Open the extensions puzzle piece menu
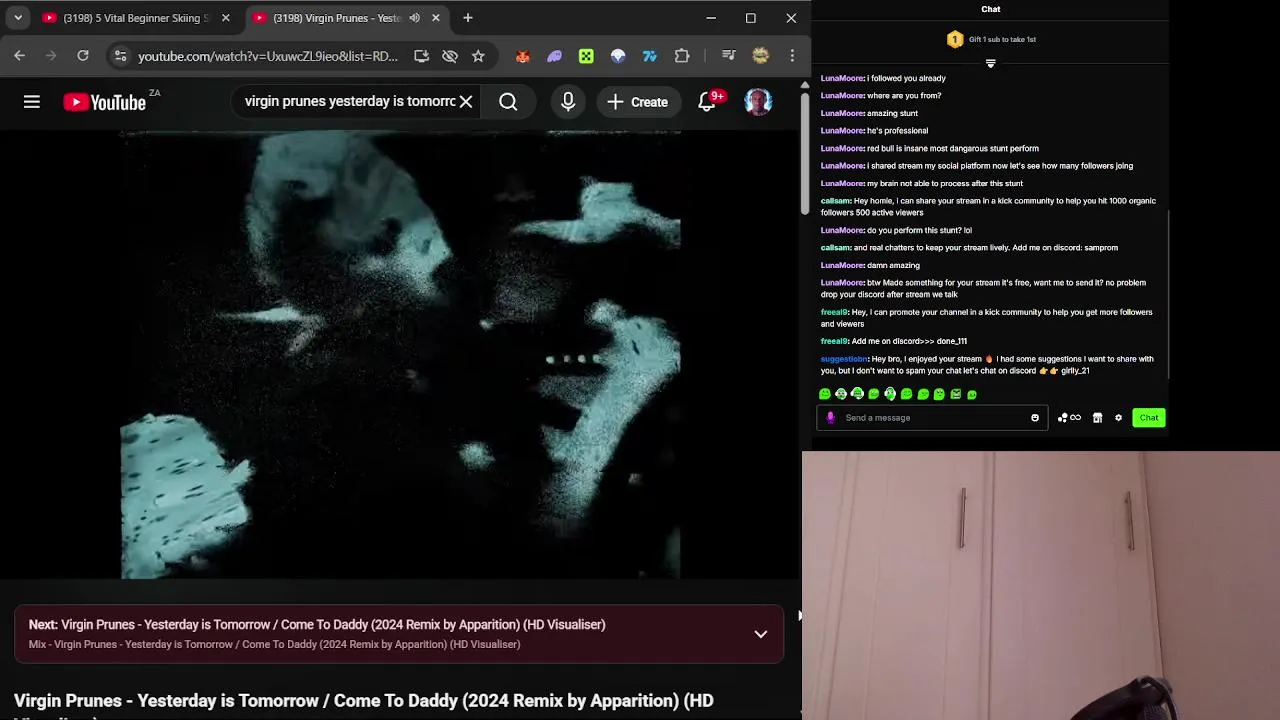The width and height of the screenshot is (1280, 720). [x=682, y=56]
